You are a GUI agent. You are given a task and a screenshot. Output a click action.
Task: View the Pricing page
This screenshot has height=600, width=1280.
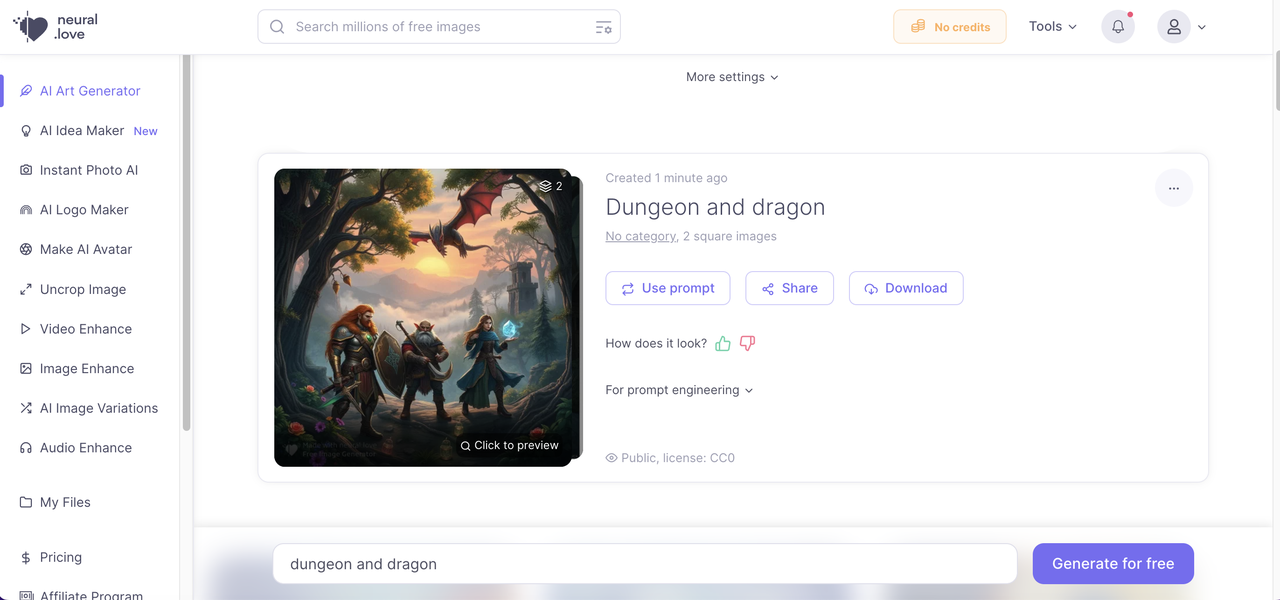tap(61, 557)
